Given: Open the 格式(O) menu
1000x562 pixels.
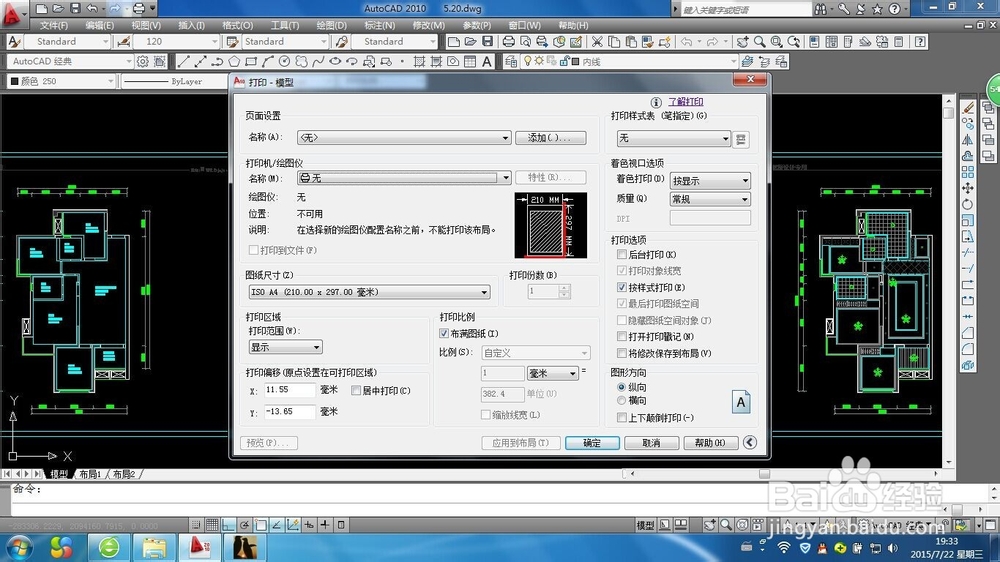Looking at the screenshot, I should [238, 26].
